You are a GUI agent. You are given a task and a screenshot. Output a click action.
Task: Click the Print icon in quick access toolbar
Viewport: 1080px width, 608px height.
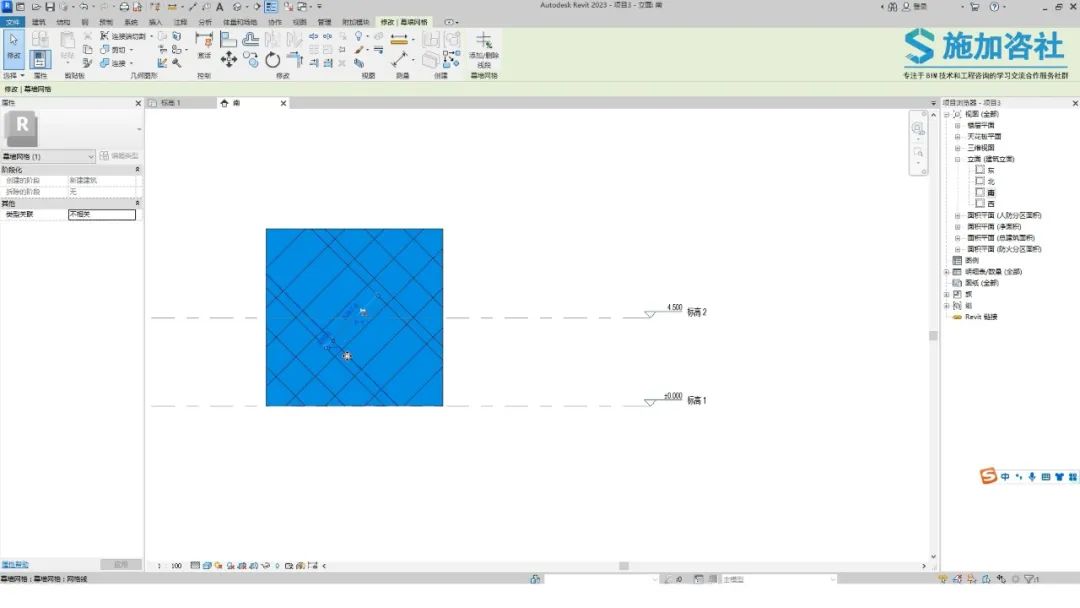click(x=124, y=7)
